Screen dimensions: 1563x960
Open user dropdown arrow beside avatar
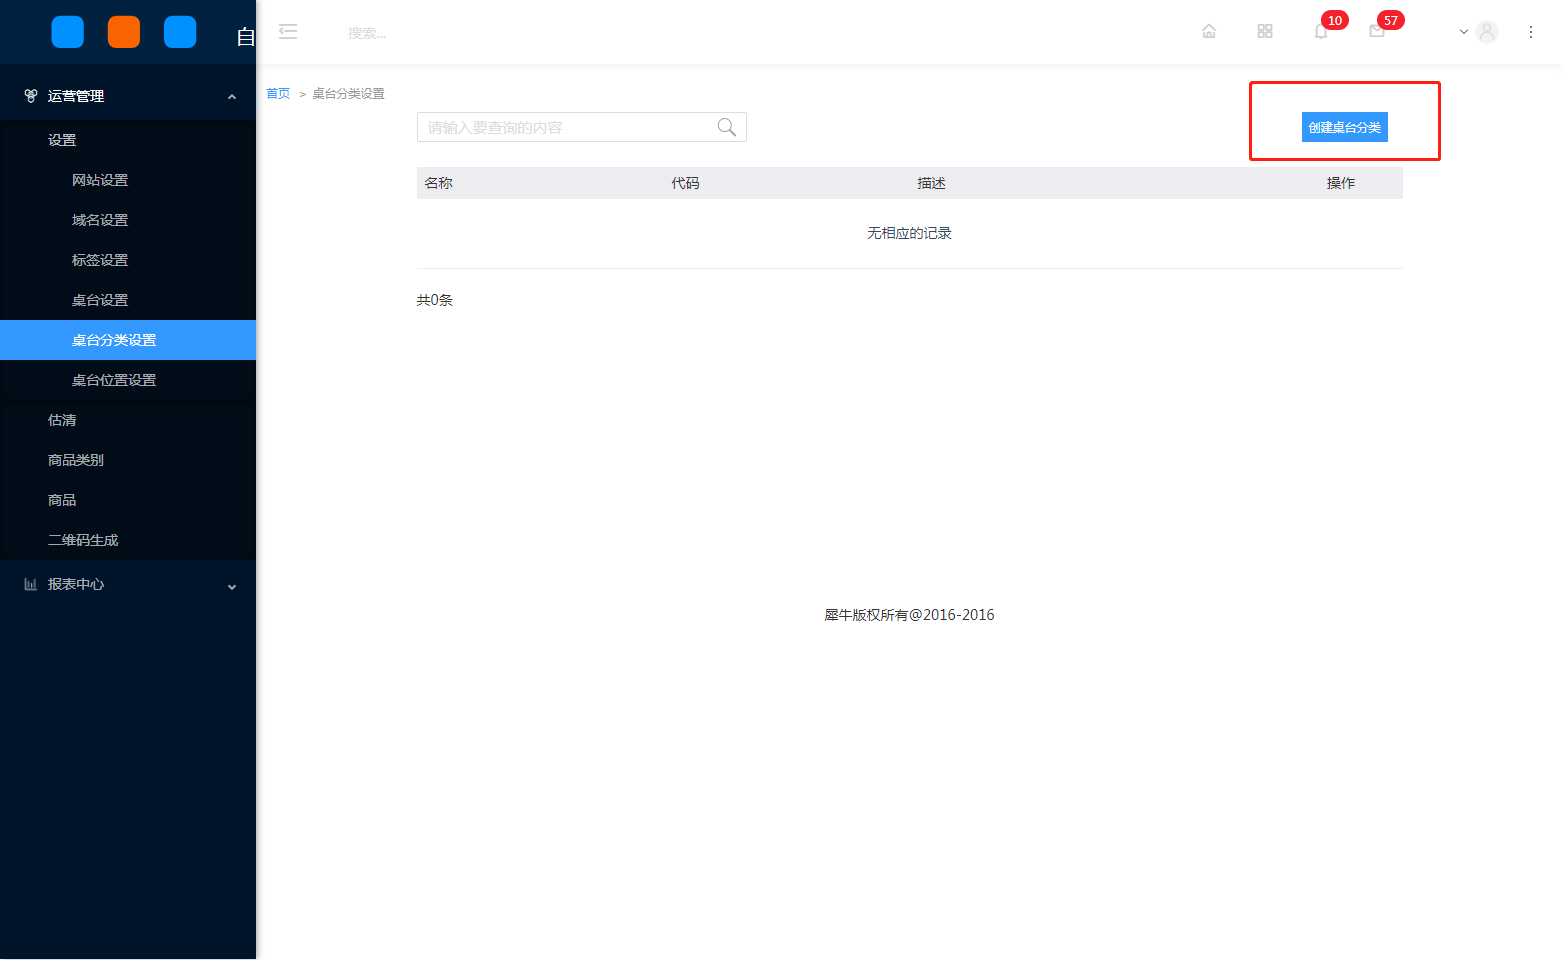(x=1464, y=32)
